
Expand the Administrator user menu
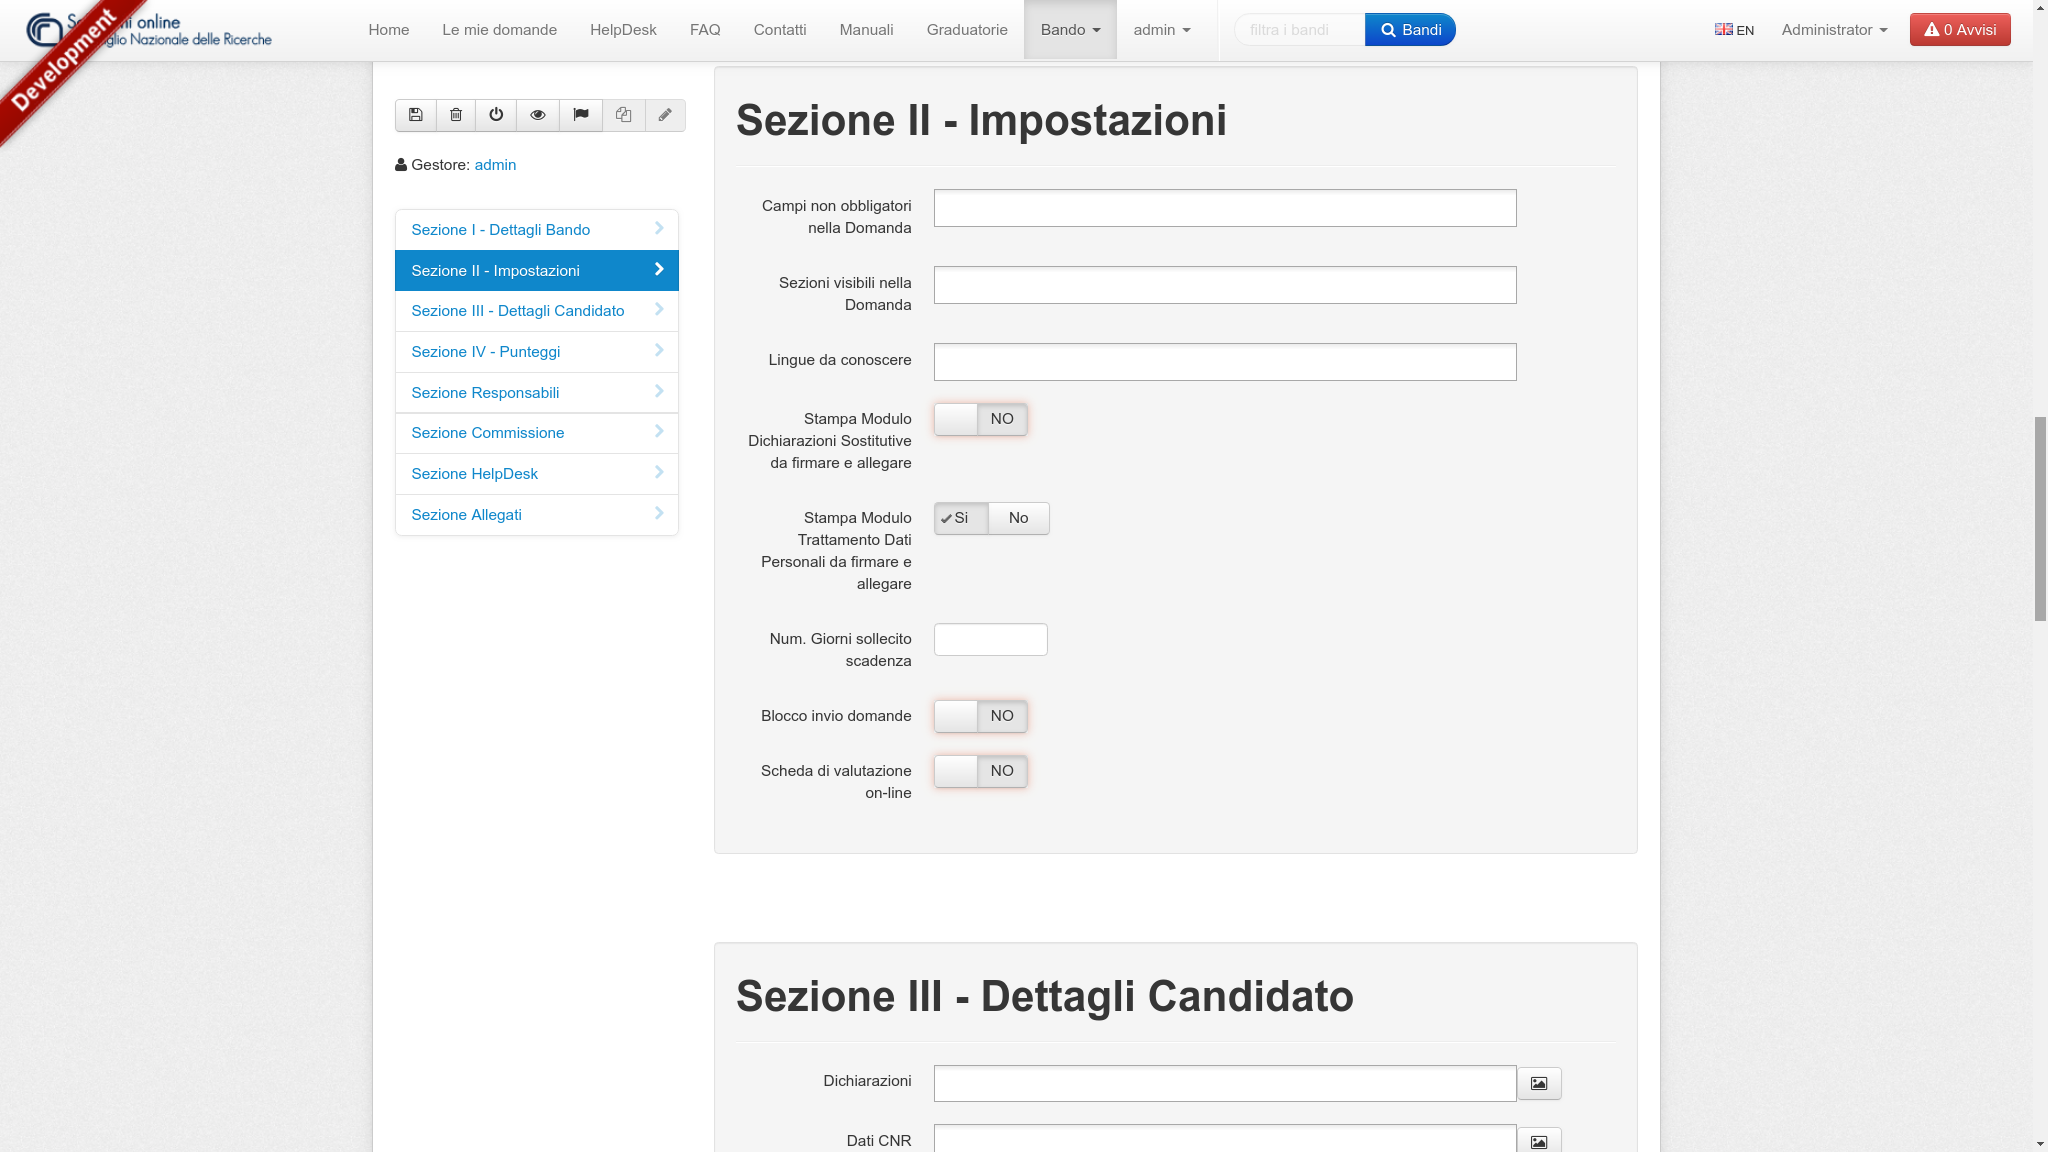(x=1834, y=30)
